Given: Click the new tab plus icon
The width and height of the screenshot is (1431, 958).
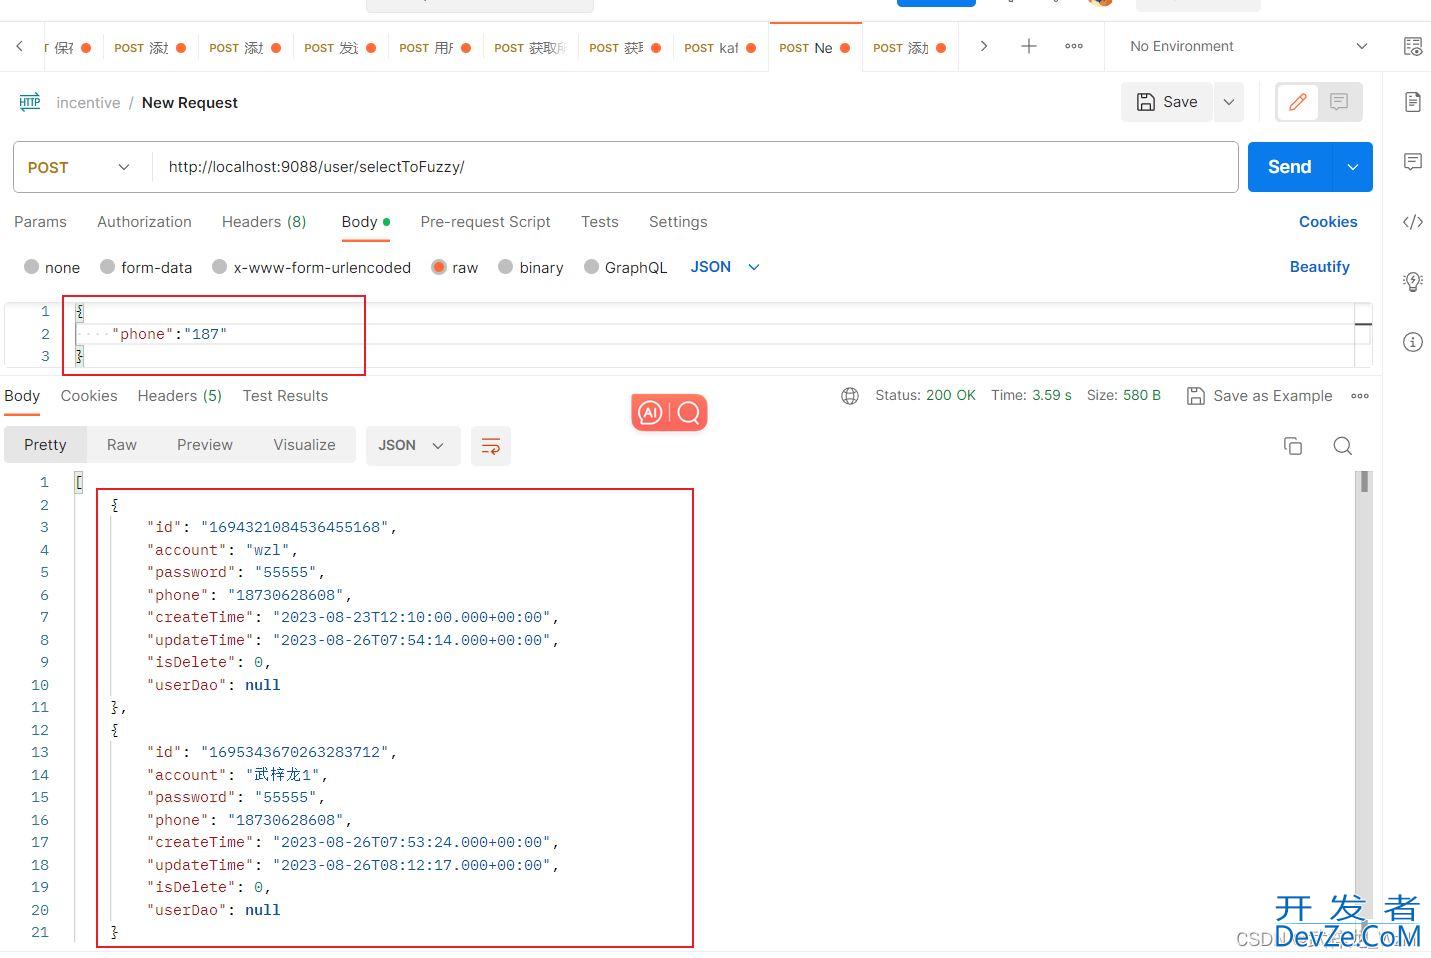Looking at the screenshot, I should pos(1028,46).
